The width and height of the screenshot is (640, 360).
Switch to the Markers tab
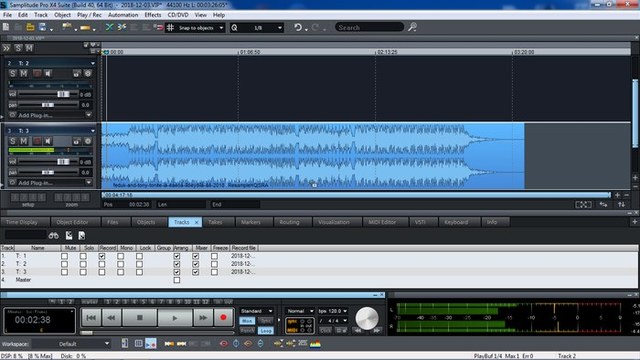coord(251,222)
